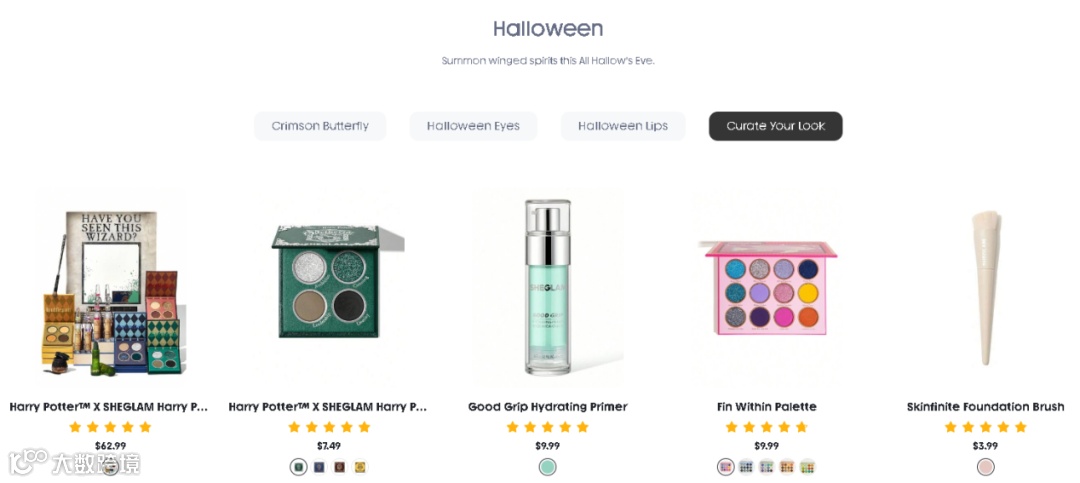Image resolution: width=1080 pixels, height=483 pixels.
Task: Choose the navy blue swatch under $7.49 palette
Action: coord(319,467)
